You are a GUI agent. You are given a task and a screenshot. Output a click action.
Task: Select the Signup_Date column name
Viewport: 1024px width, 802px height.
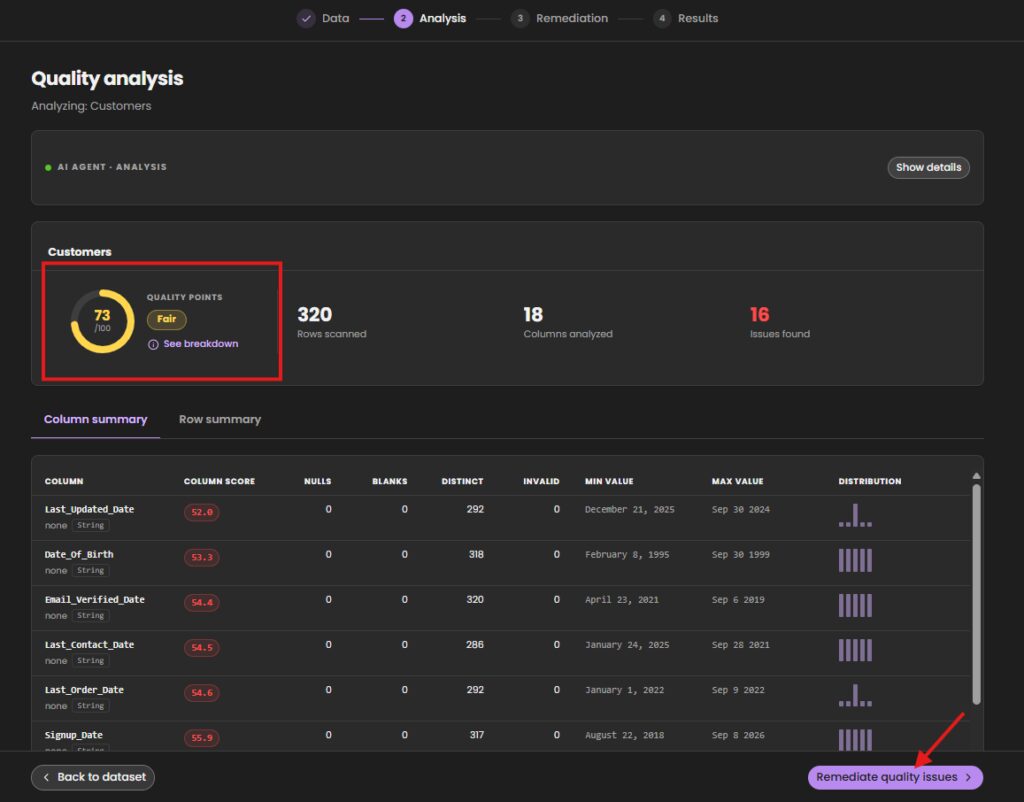click(x=74, y=734)
